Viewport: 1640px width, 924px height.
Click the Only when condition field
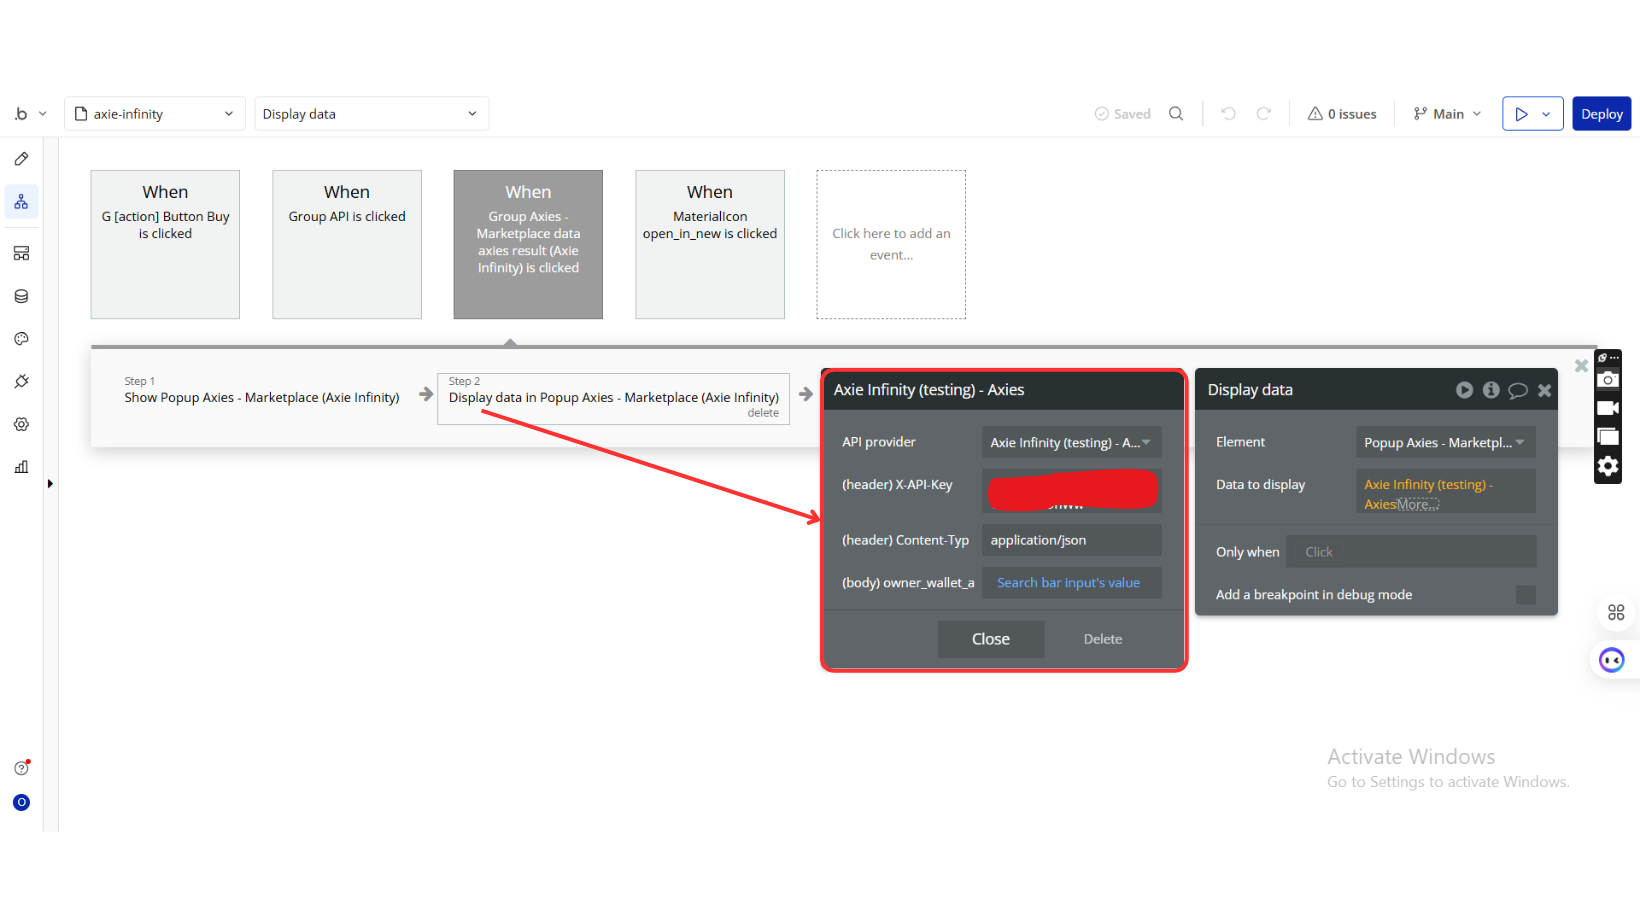click(x=1411, y=552)
